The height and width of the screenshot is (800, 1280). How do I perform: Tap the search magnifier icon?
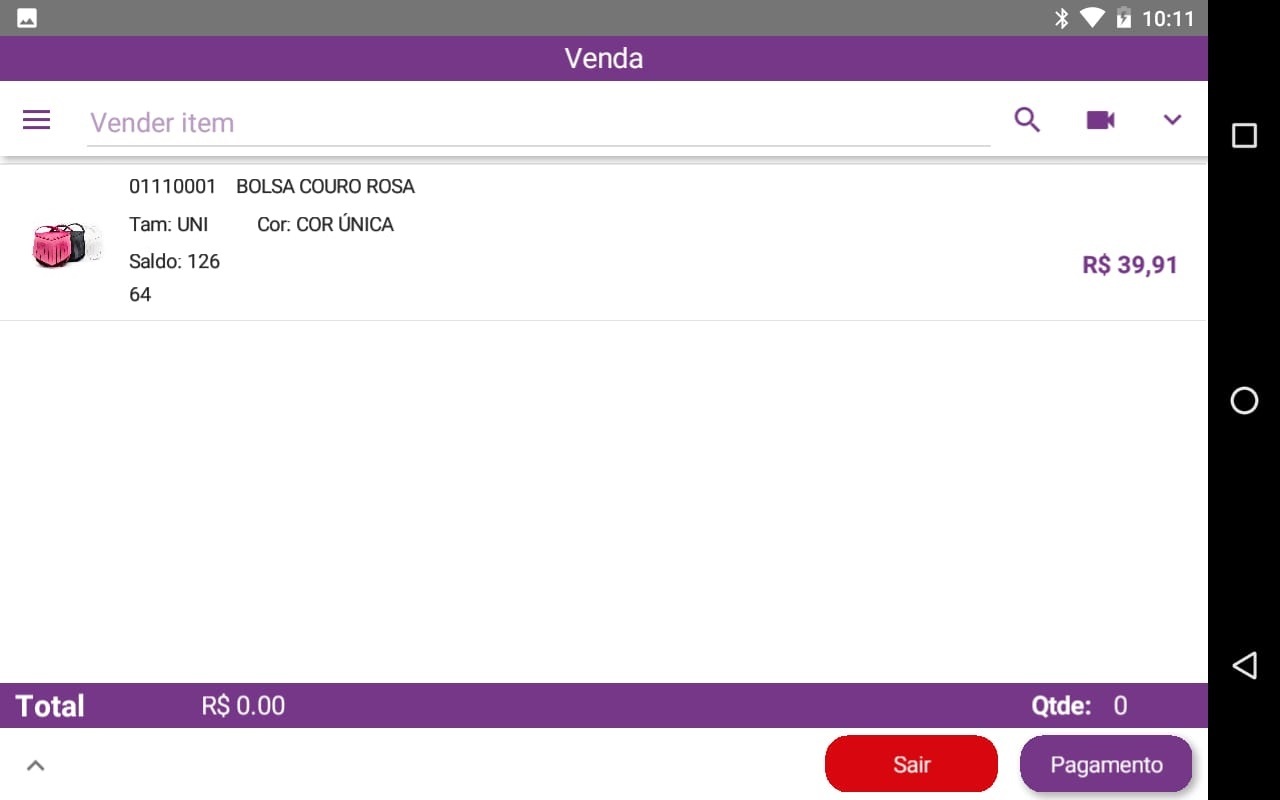[x=1027, y=120]
